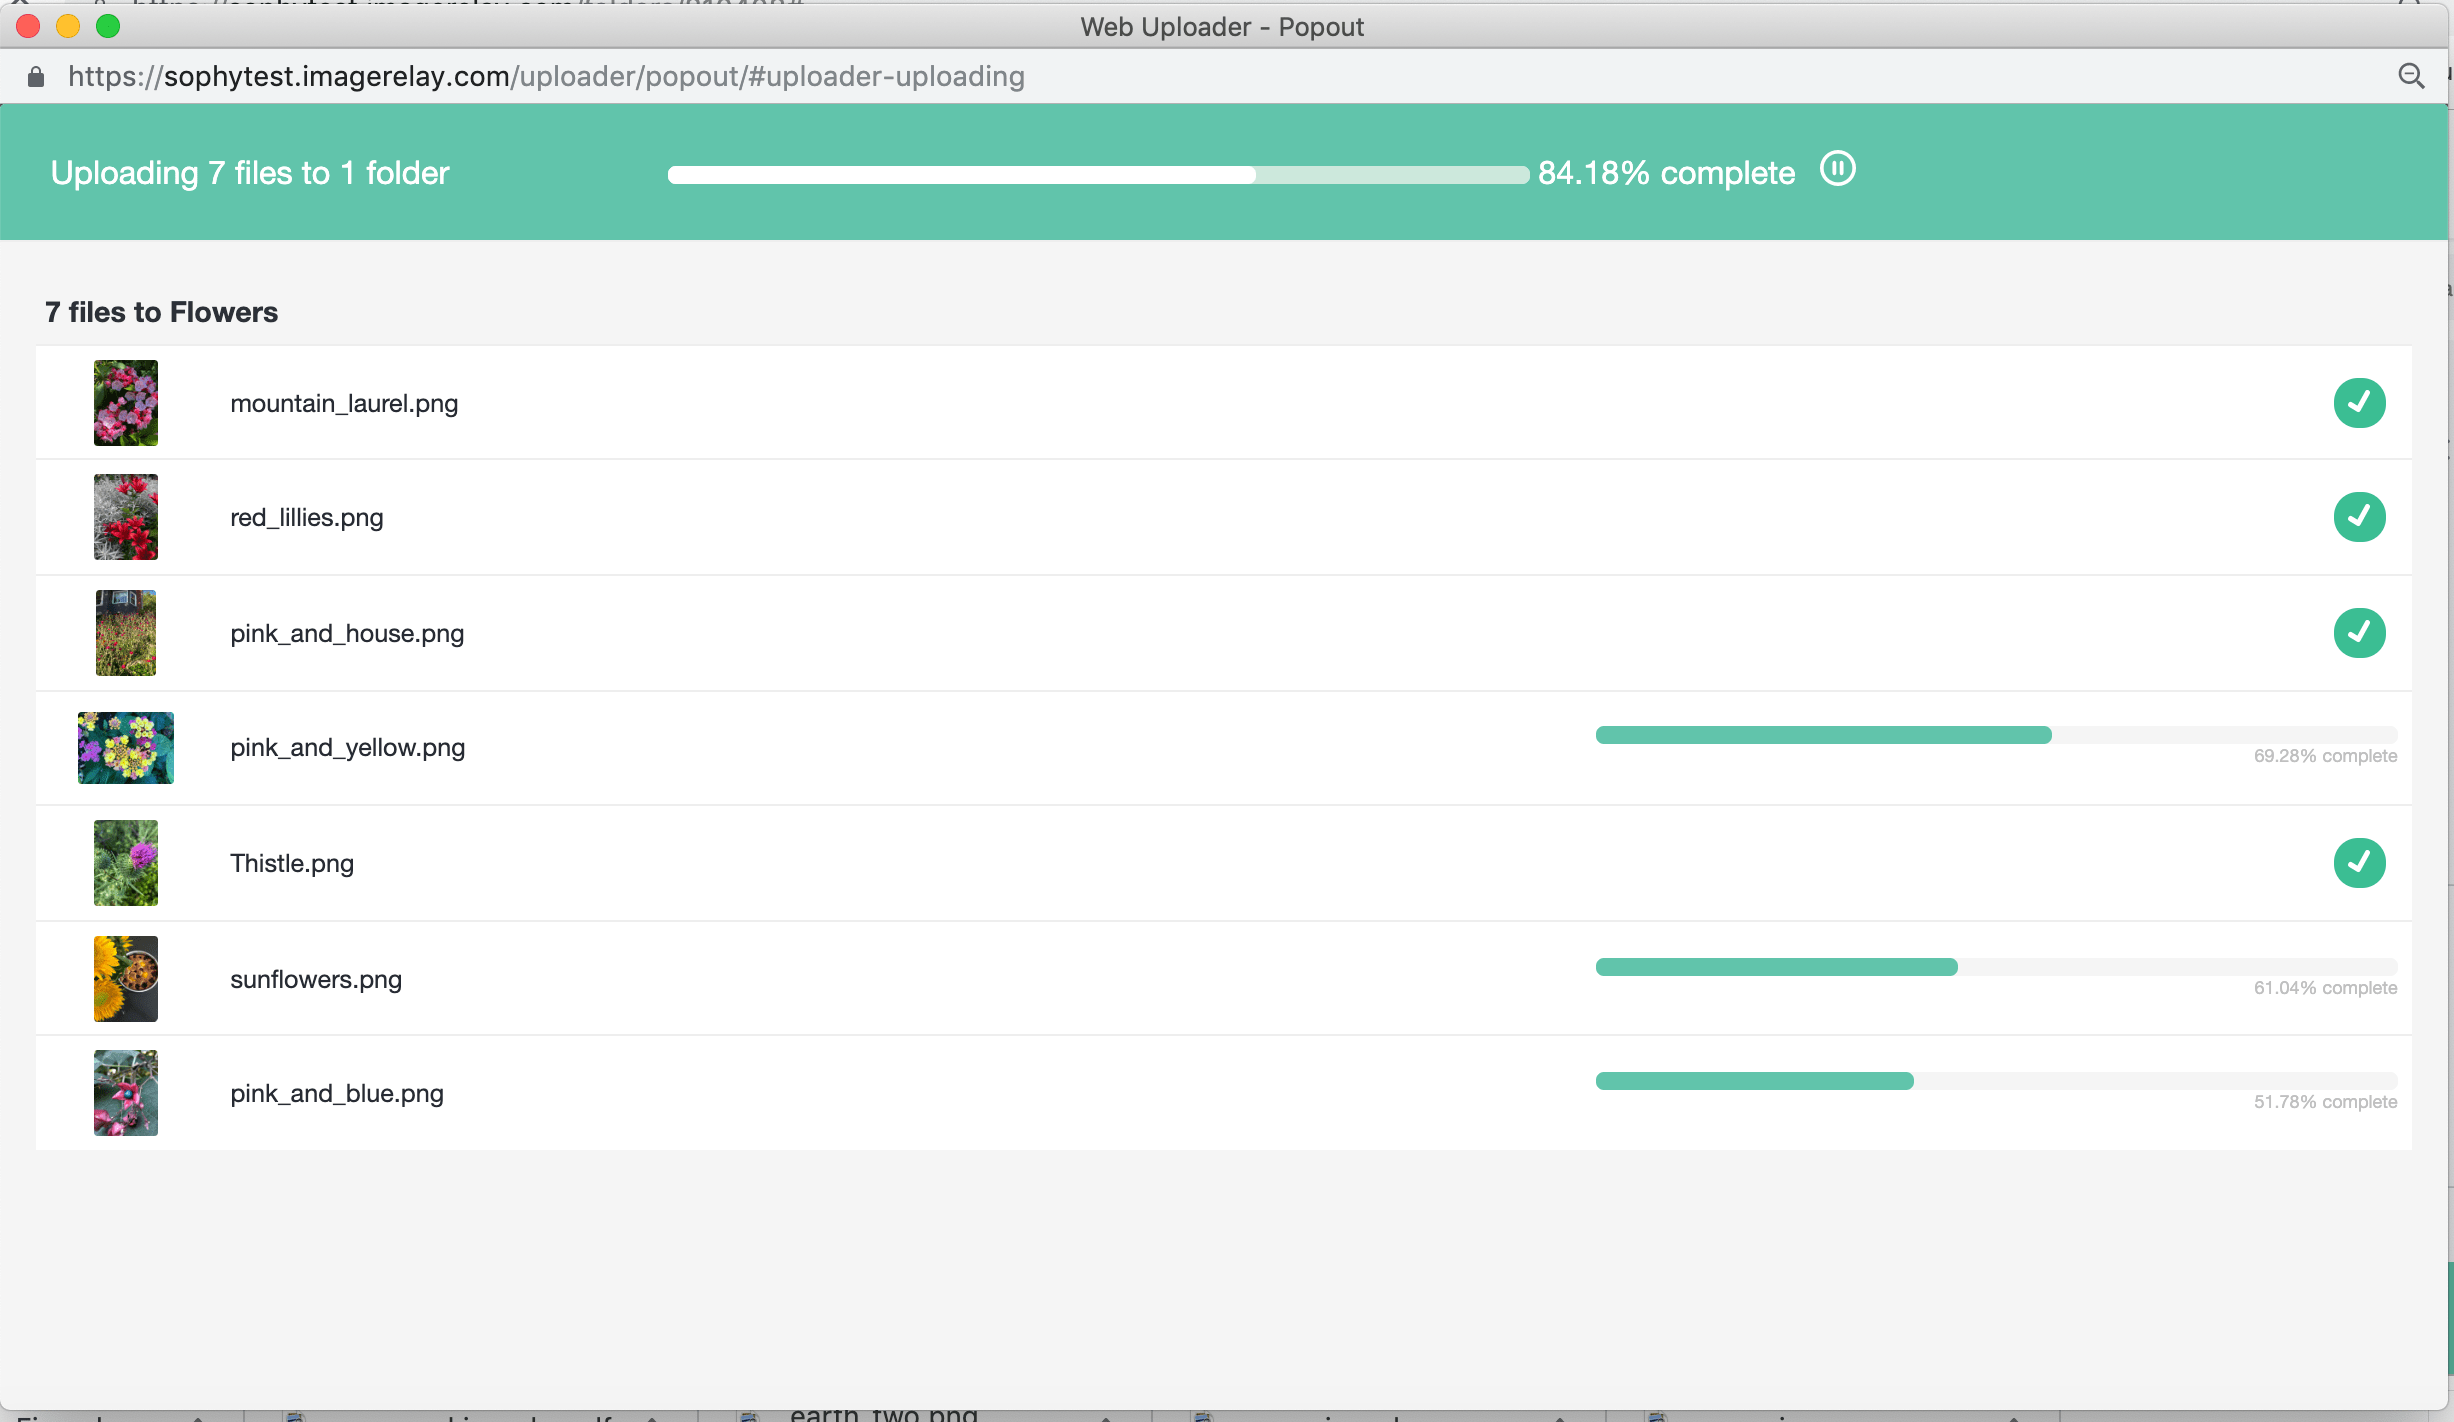2454x1422 pixels.
Task: Click the sunflowers.png upload progress bar
Action: coord(1996,967)
